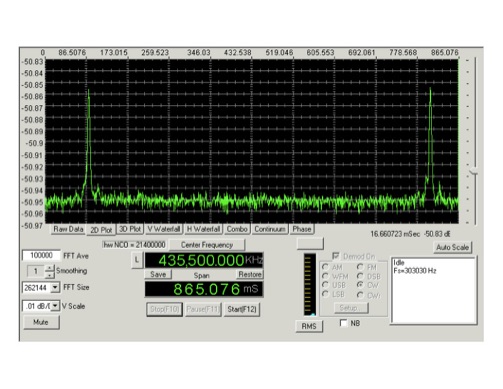Show the H Waterfall tab
The height and width of the screenshot is (389, 503).
[x=203, y=229]
